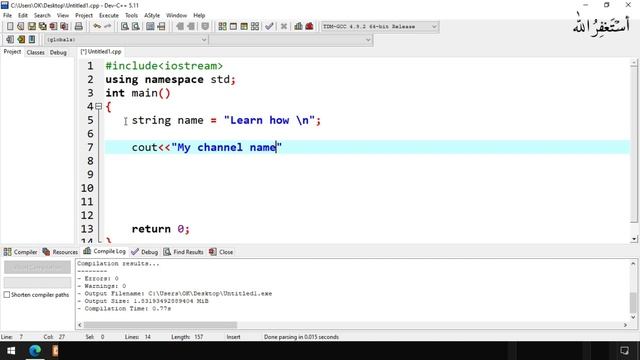Click the Compile & Run toolbar icon
Screen dimensions: 640x360
point(244,27)
